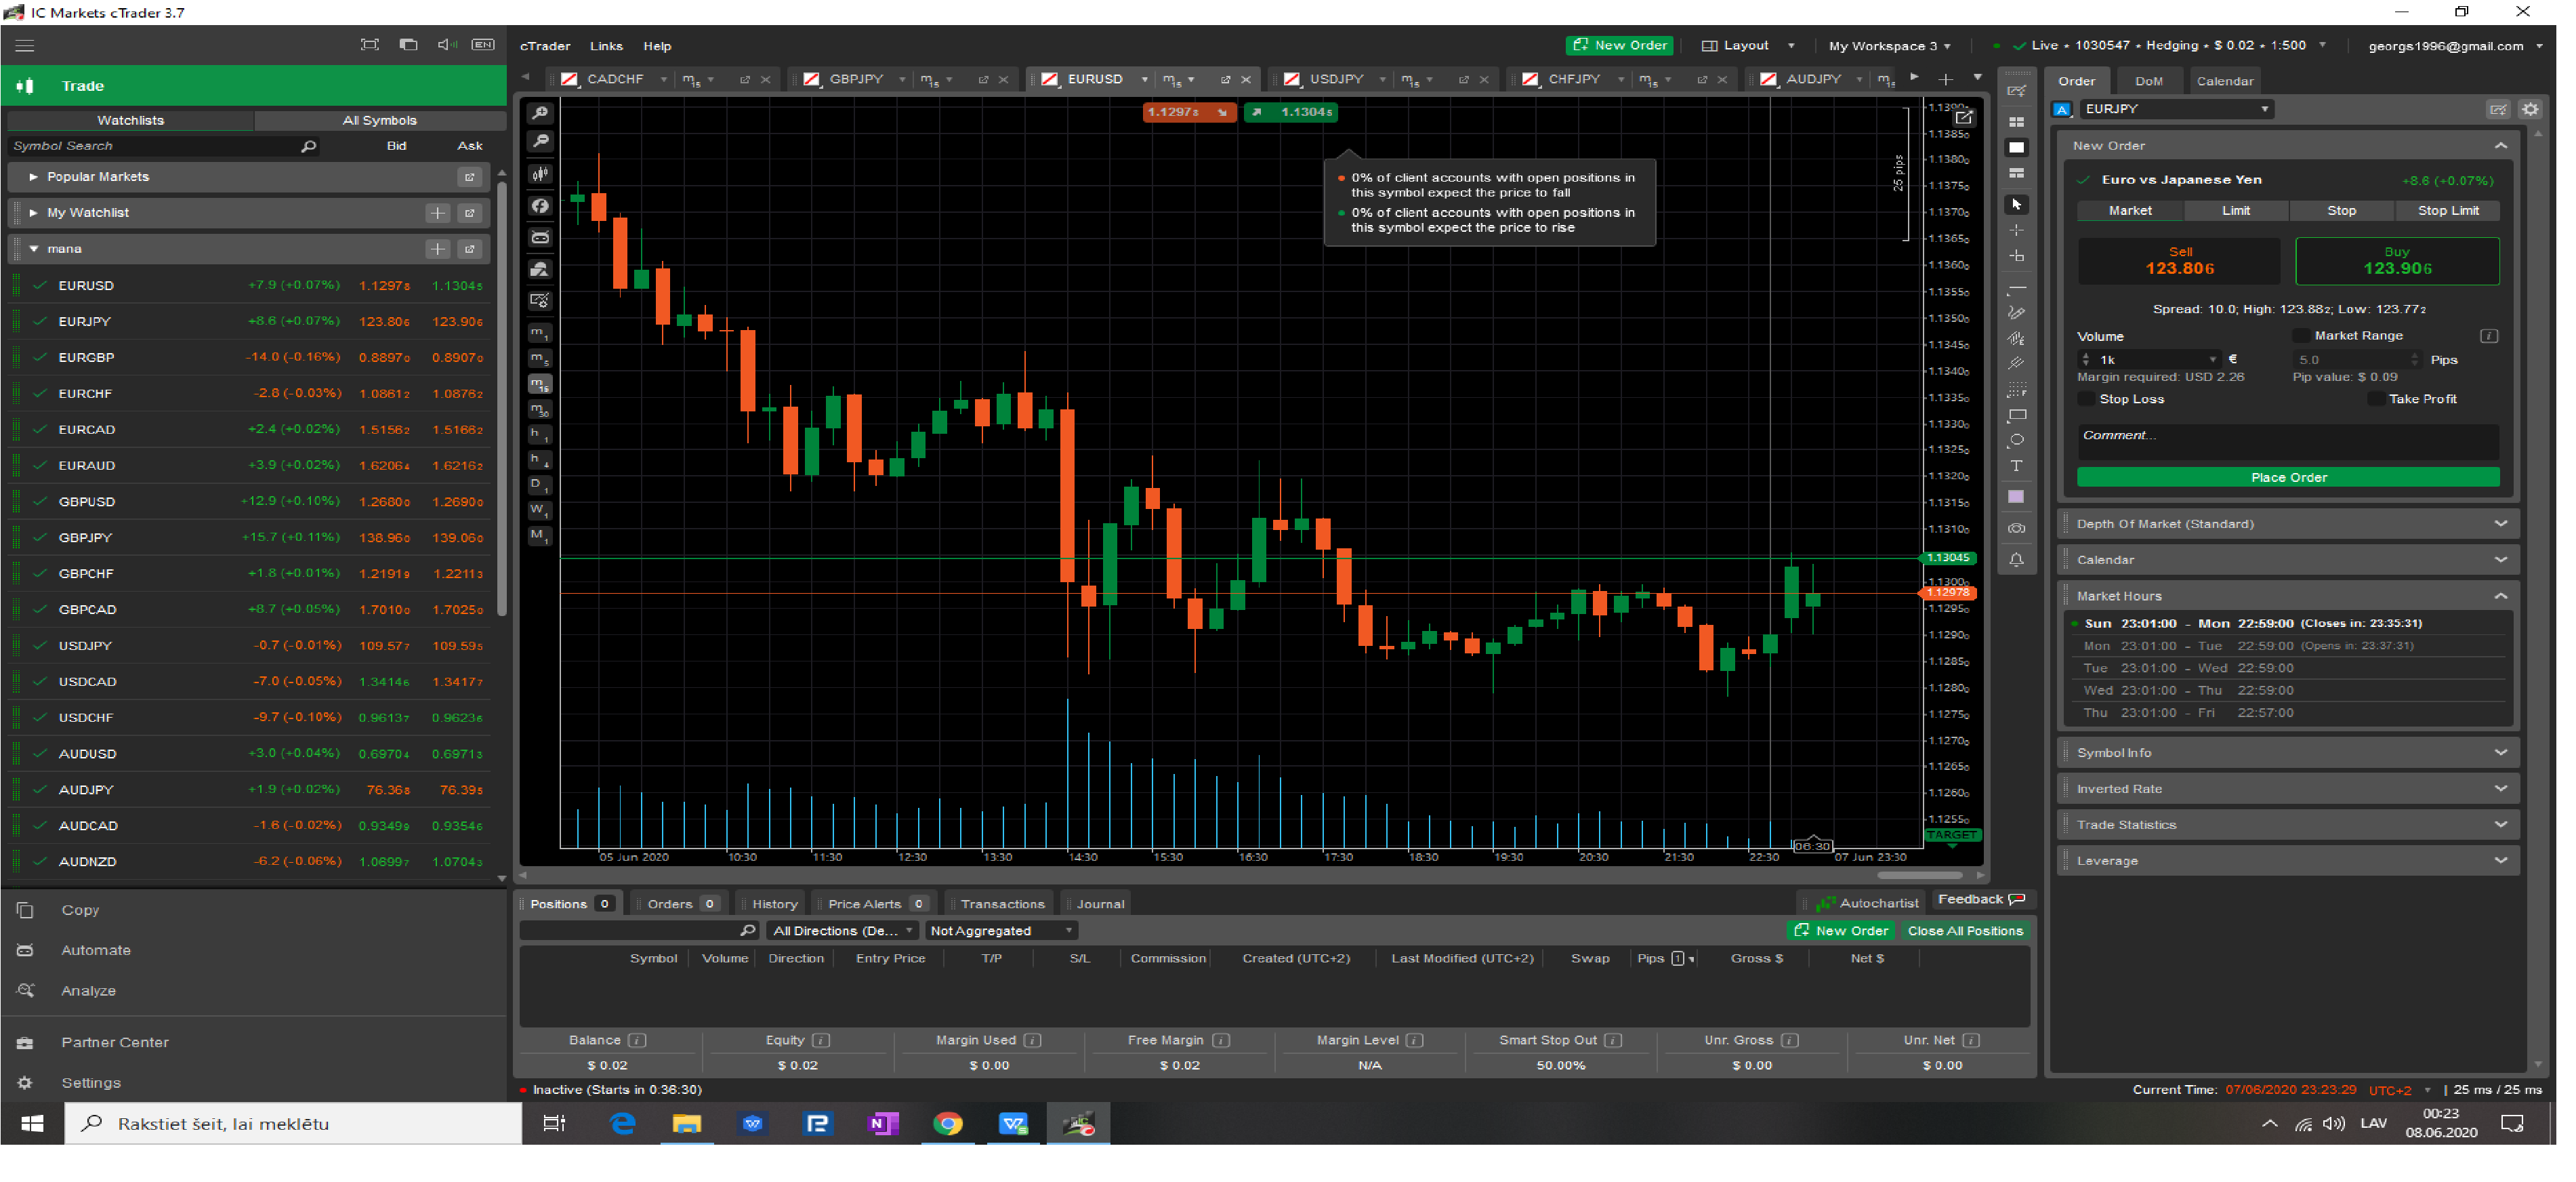The height and width of the screenshot is (1182, 2576).
Task: Toggle drawings visibility eye icon
Action: coord(2016,529)
